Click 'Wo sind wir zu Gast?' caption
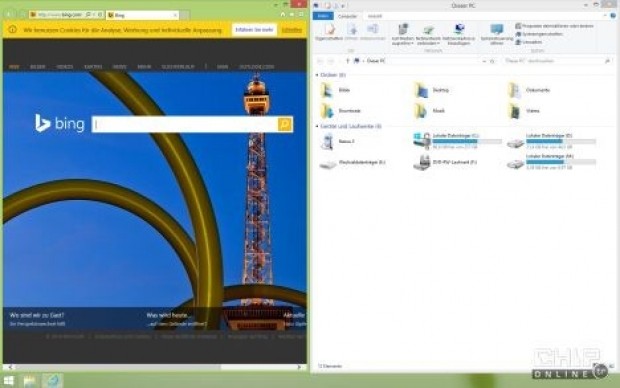The height and width of the screenshot is (388, 620). tap(37, 315)
